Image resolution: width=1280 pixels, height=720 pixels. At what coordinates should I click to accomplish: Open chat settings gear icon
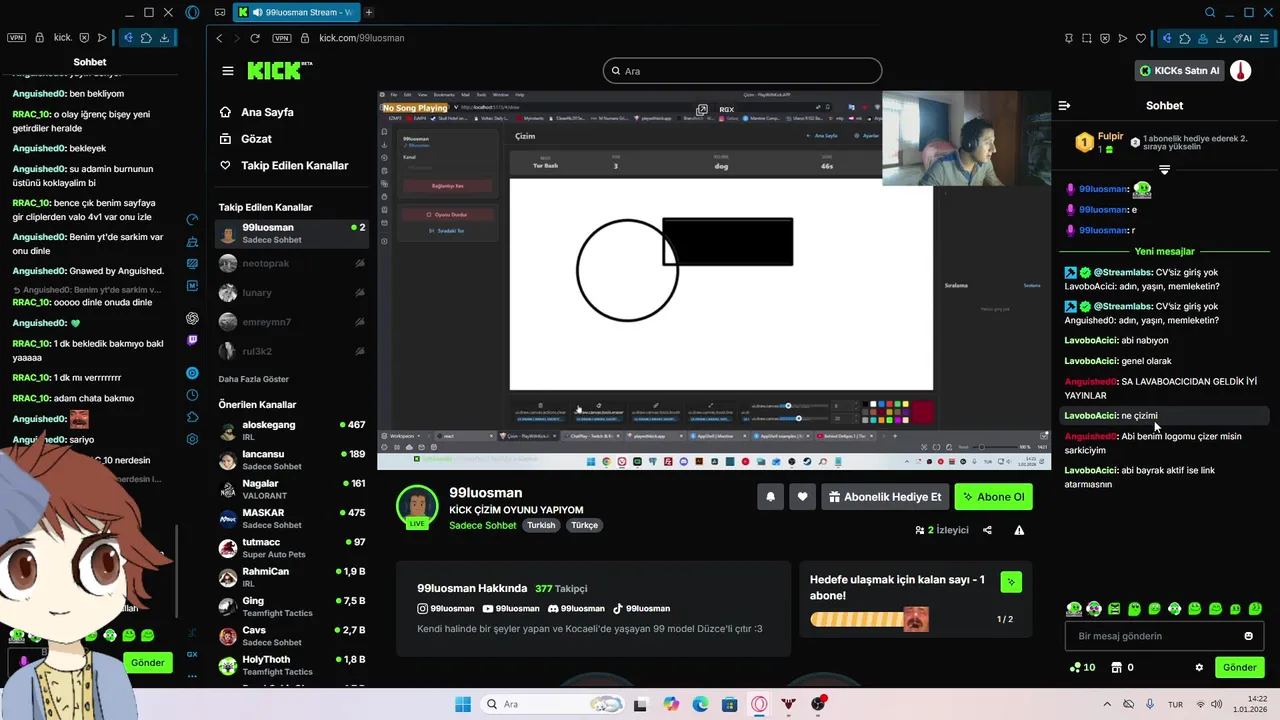(x=1199, y=668)
